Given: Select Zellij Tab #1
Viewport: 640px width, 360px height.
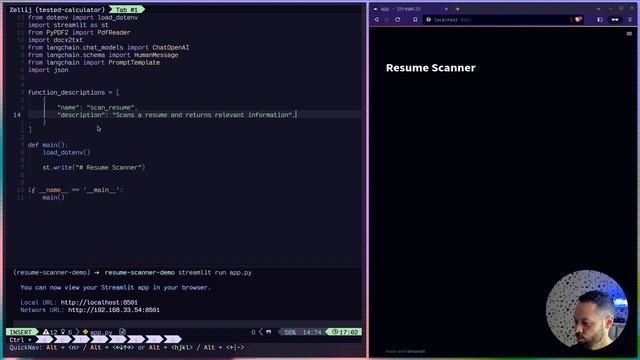Looking at the screenshot, I should tap(127, 9).
